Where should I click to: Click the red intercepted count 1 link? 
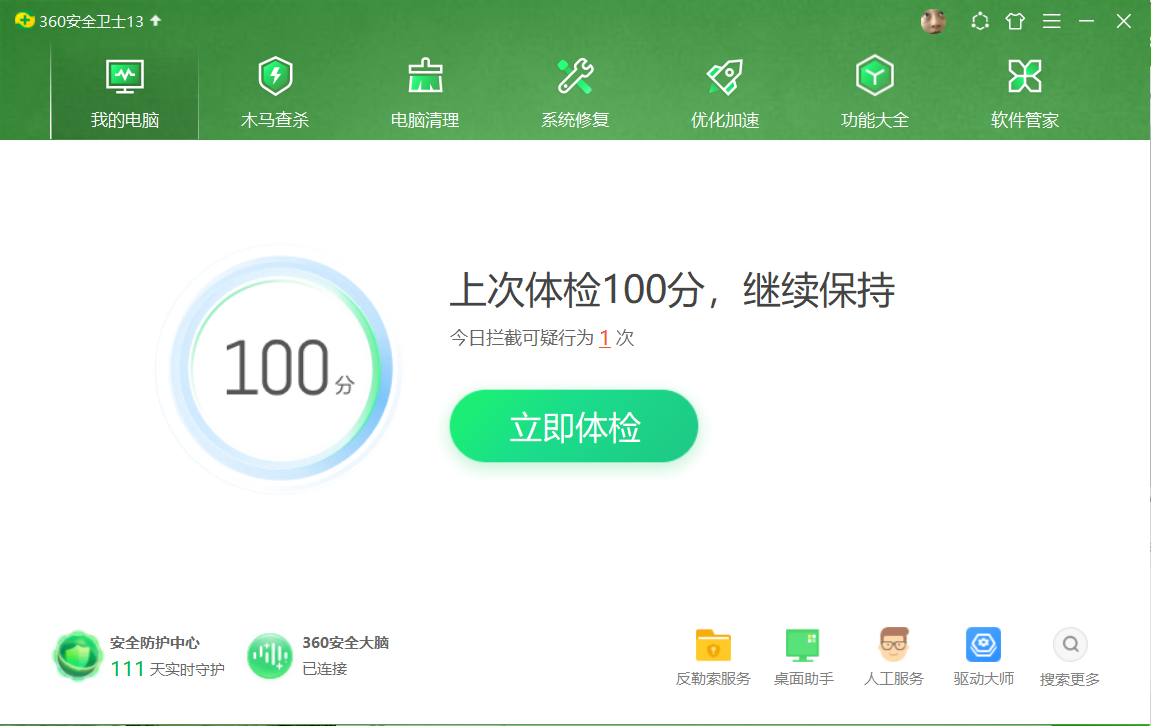coord(605,338)
